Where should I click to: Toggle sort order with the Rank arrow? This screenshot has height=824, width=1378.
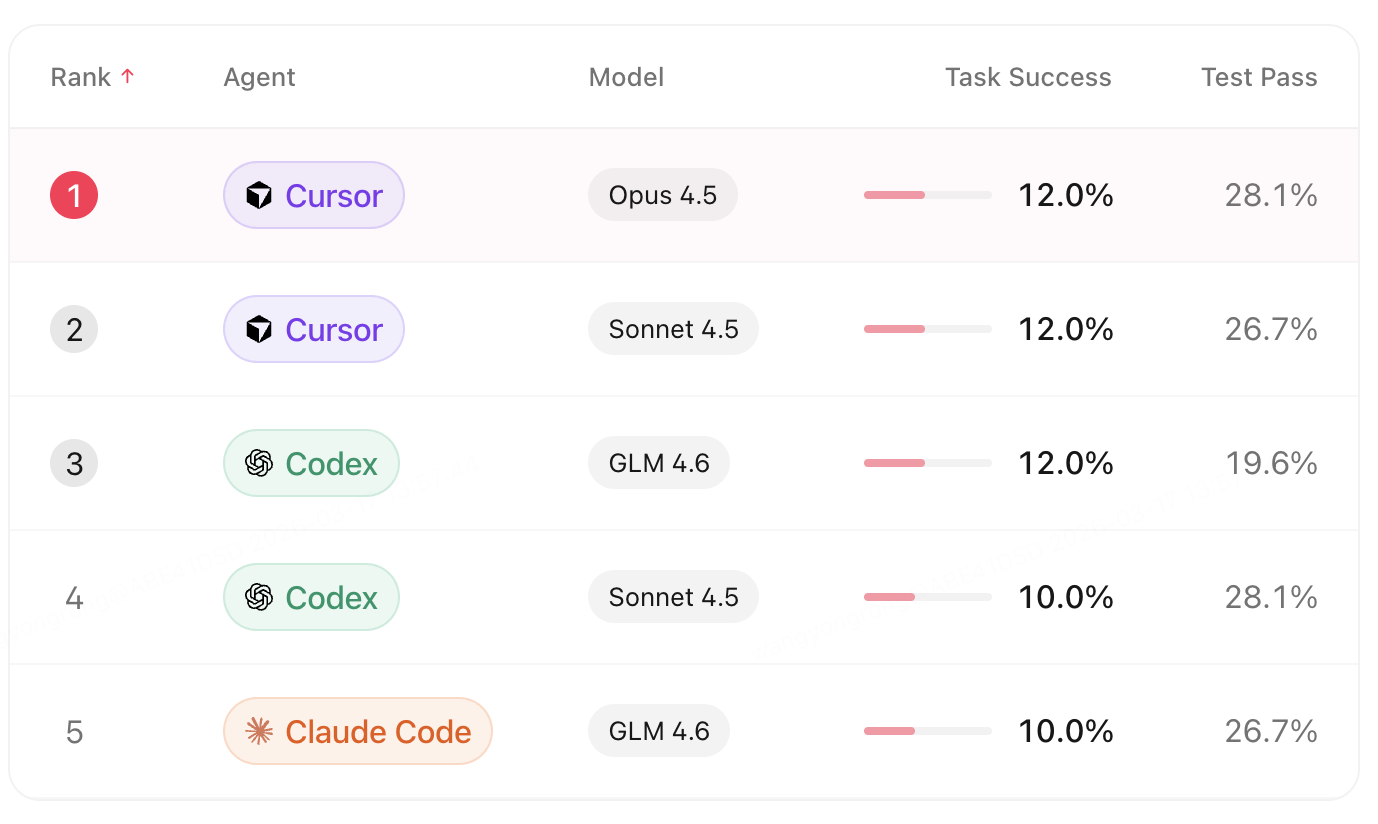pyautogui.click(x=127, y=76)
